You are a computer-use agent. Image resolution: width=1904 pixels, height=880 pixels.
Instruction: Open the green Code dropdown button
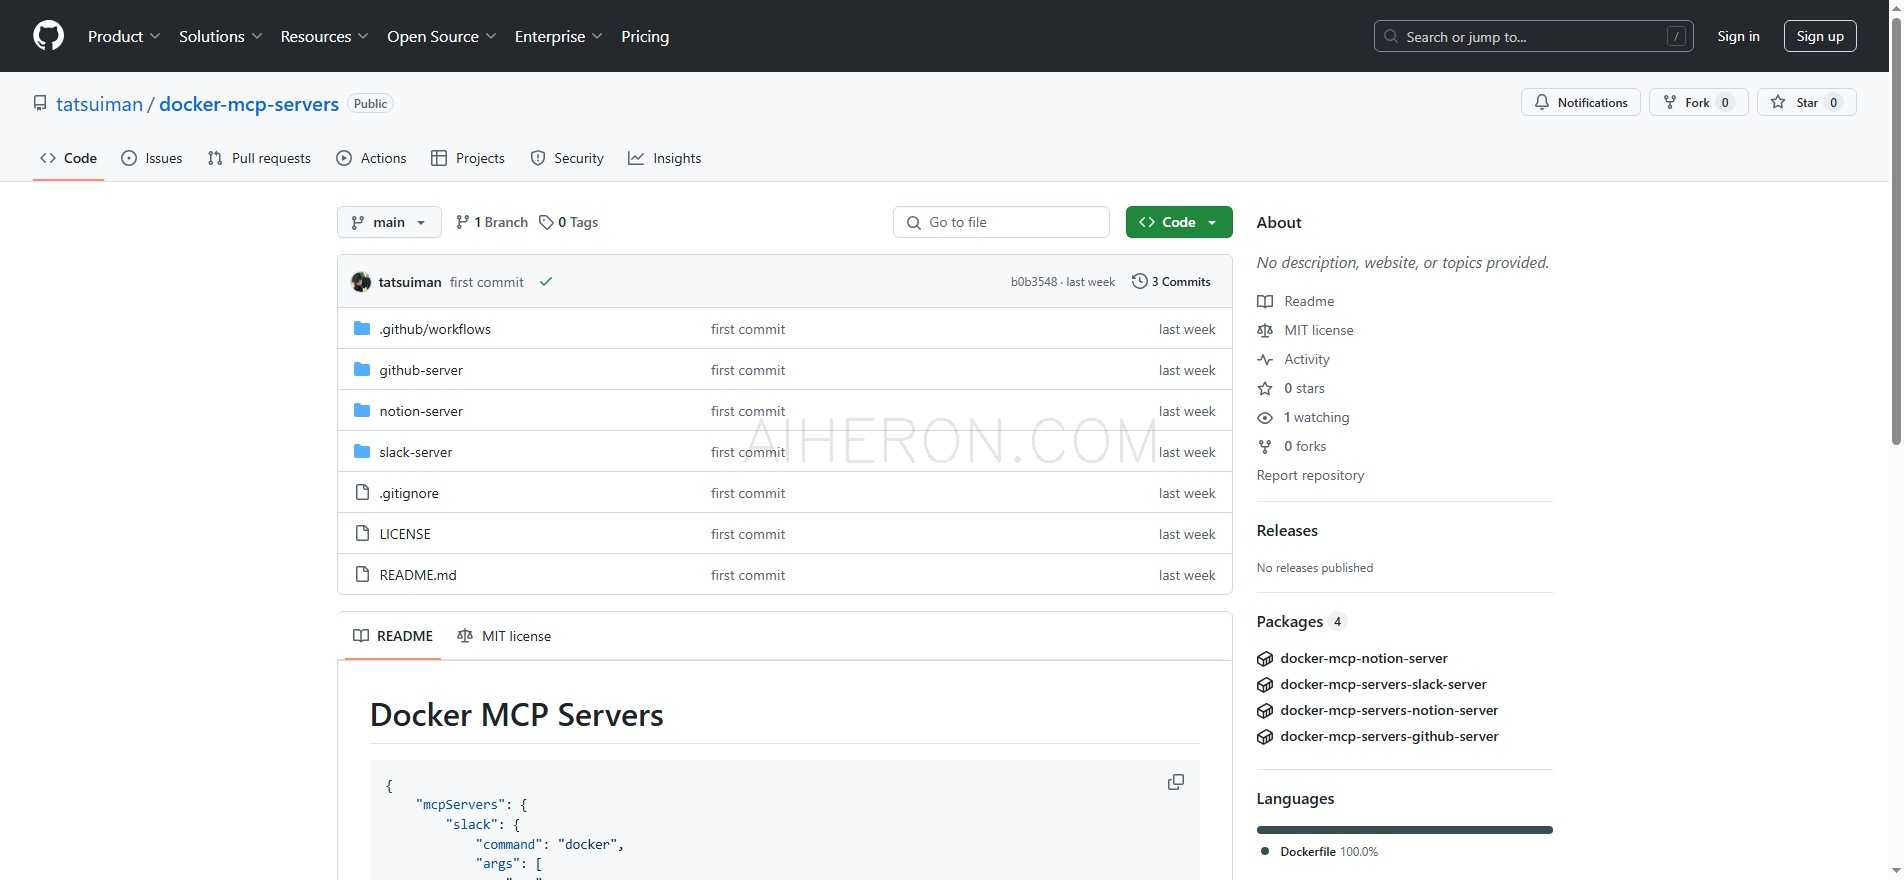coord(1179,222)
